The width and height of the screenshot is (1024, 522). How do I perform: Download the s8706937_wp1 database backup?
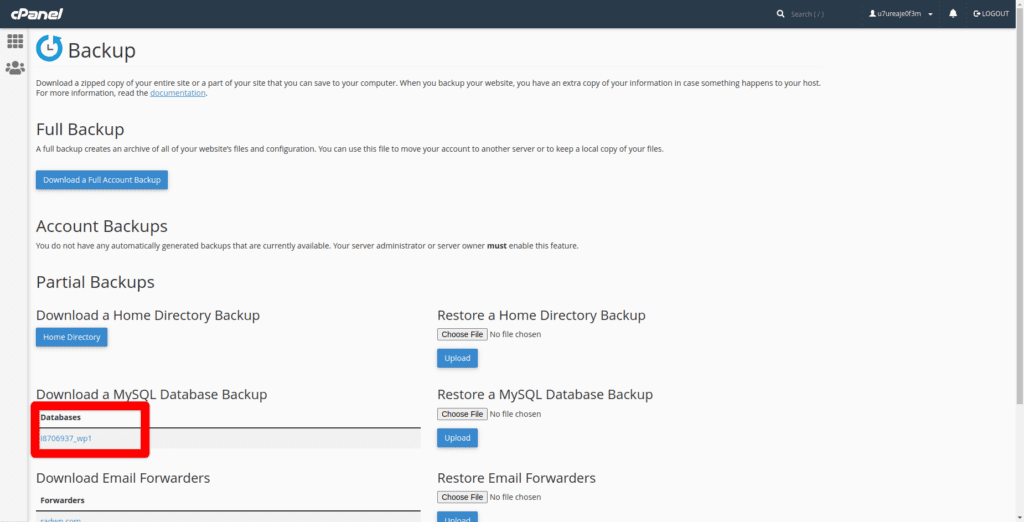[66, 438]
